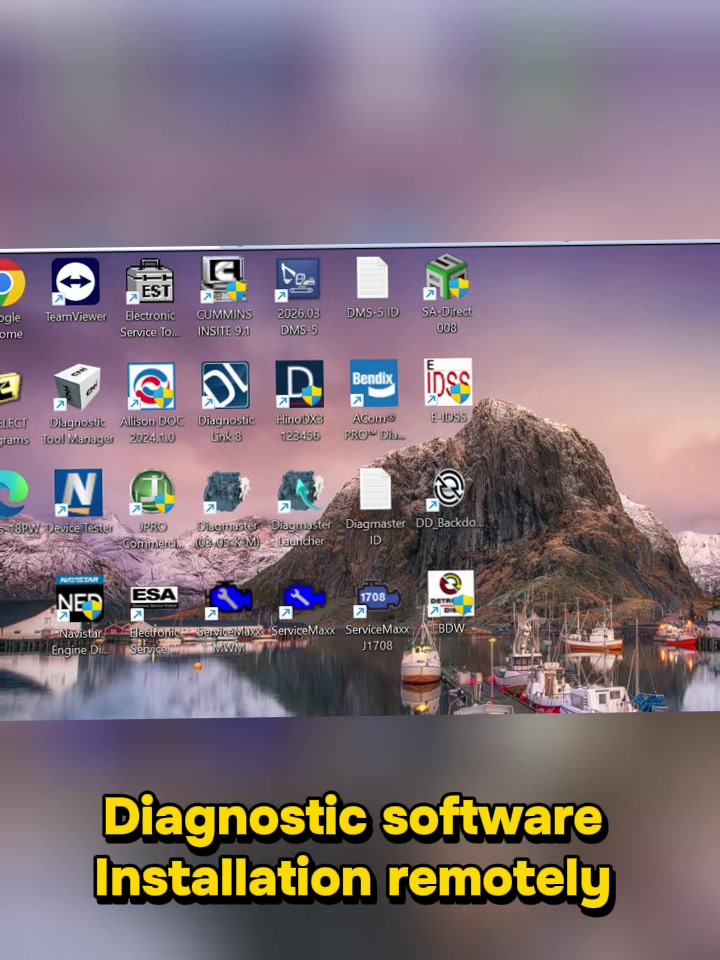Launch the ServiceMaxx MWM shortcut

point(230,599)
